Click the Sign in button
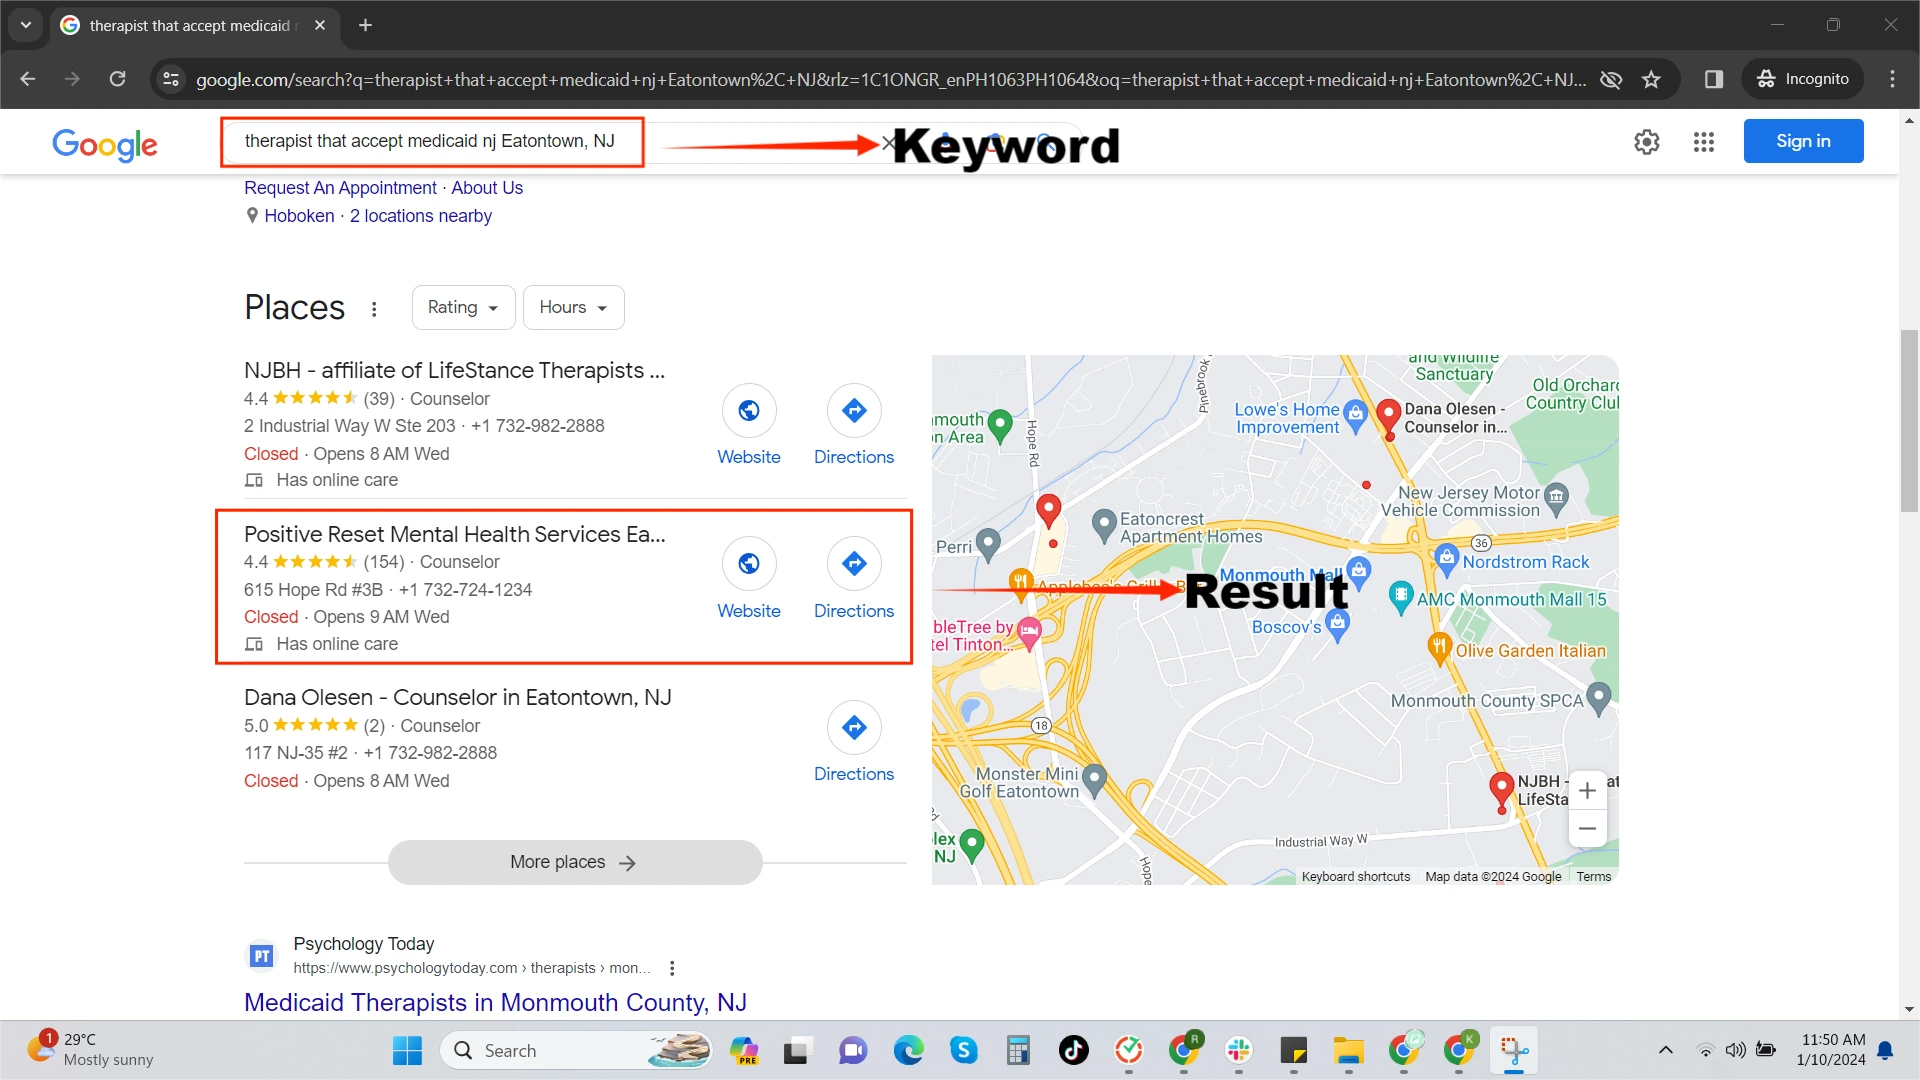 [x=1803, y=141]
